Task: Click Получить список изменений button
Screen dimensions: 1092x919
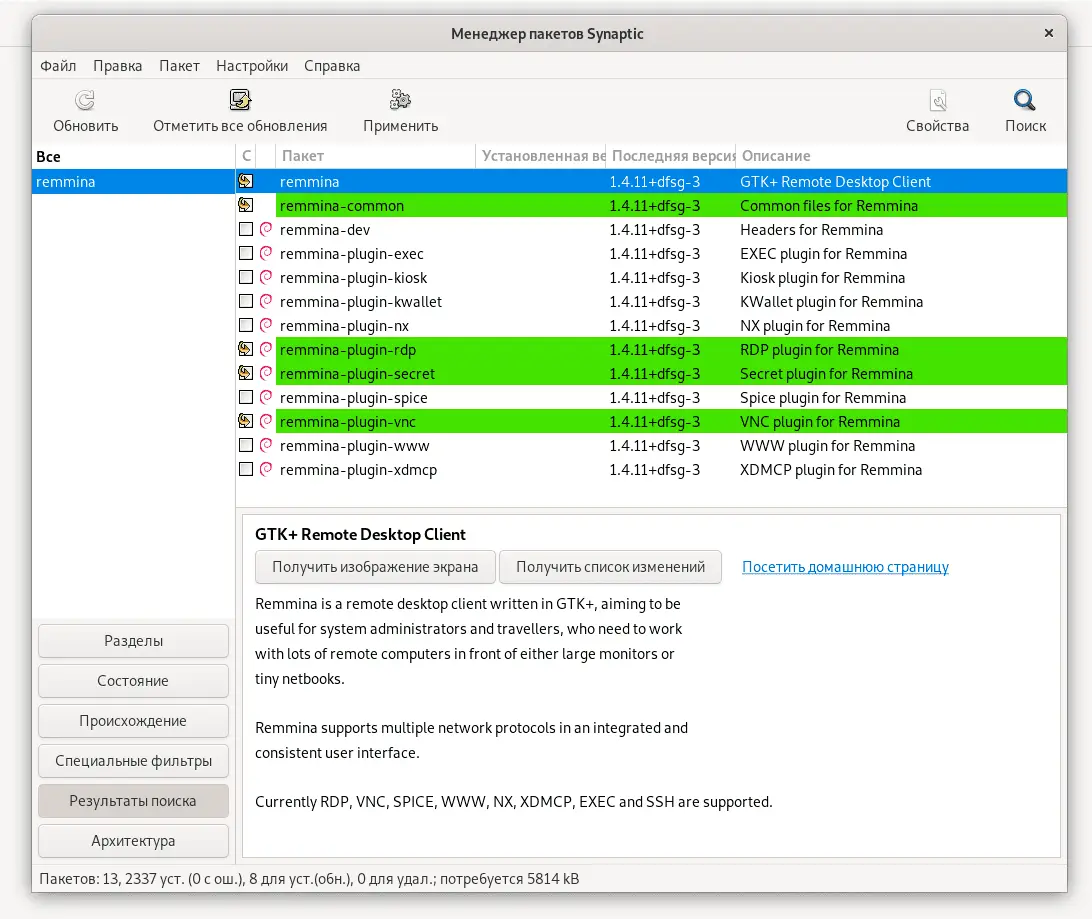Action: [x=610, y=567]
